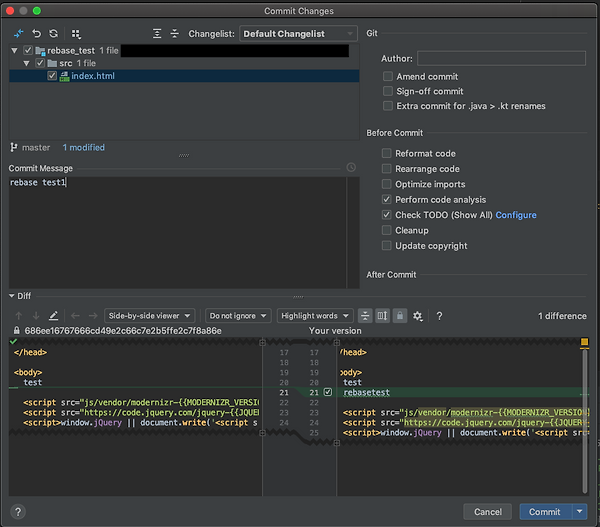The width and height of the screenshot is (600, 527).
Task: Enable Cleanup checkbox
Action: 386,230
